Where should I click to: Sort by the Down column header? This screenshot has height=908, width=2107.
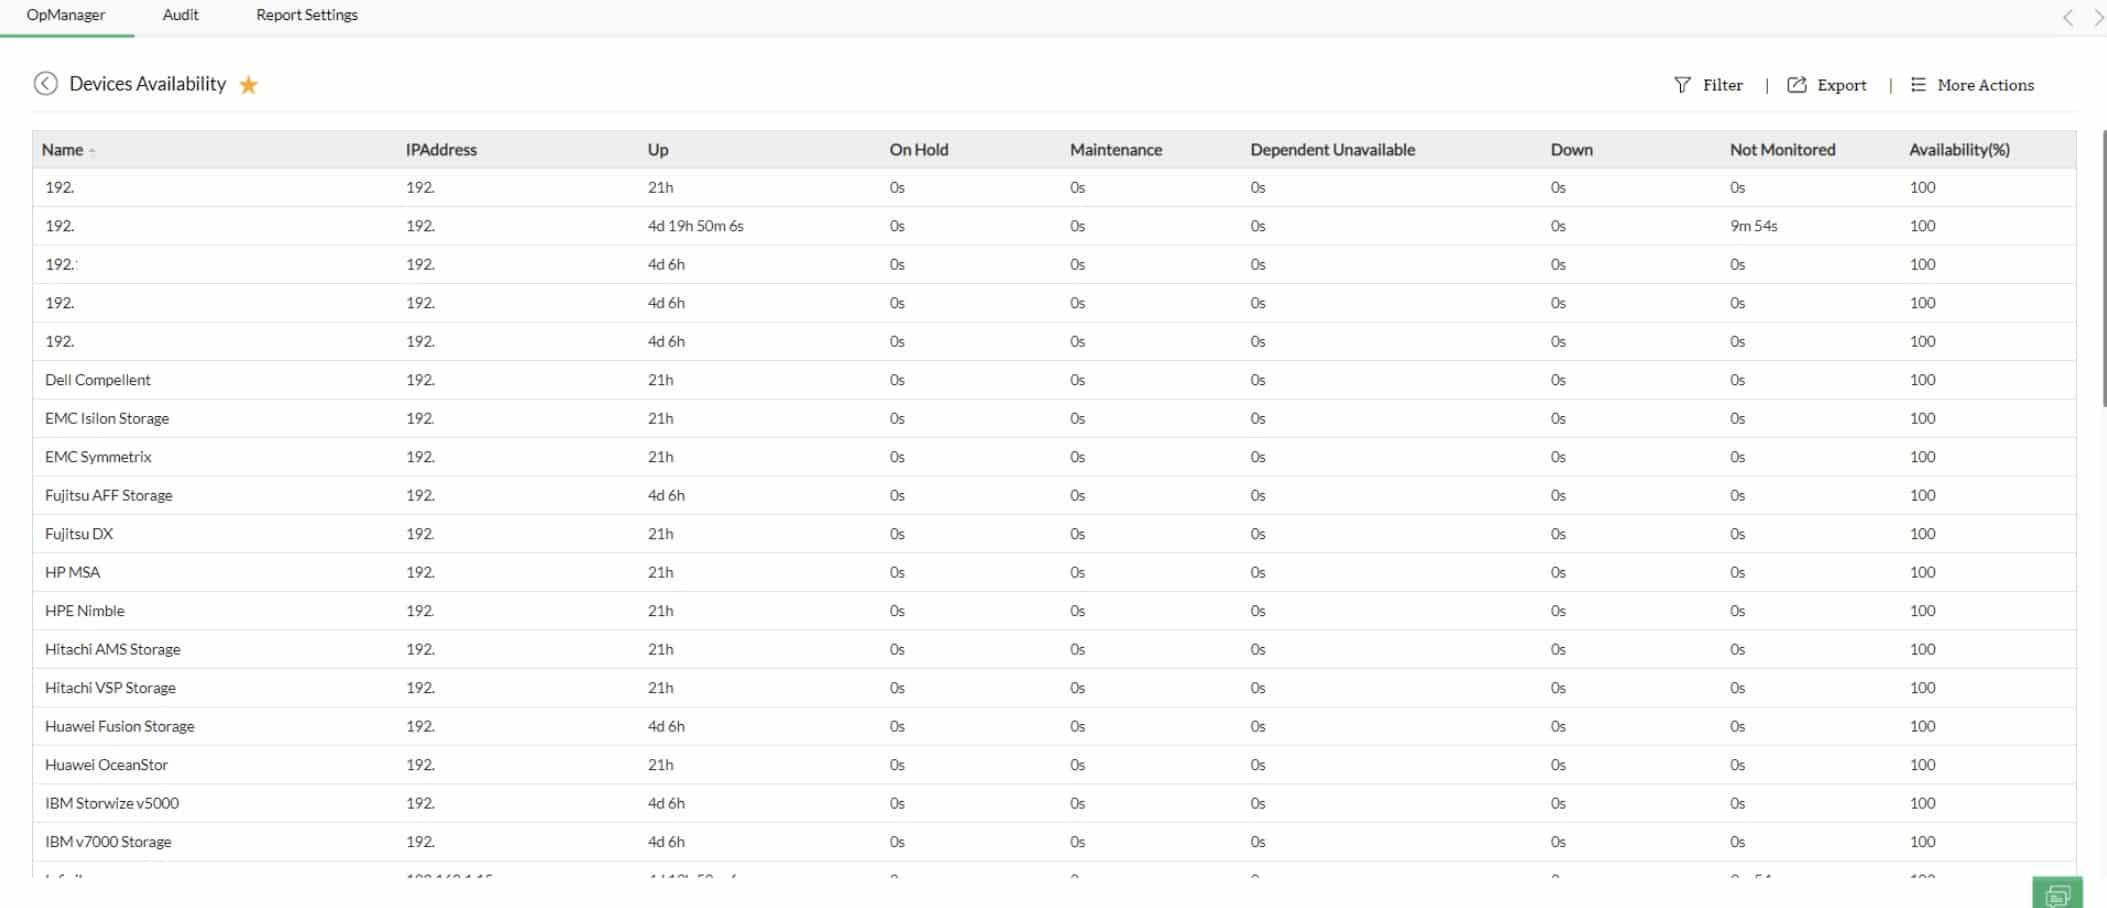click(x=1571, y=150)
